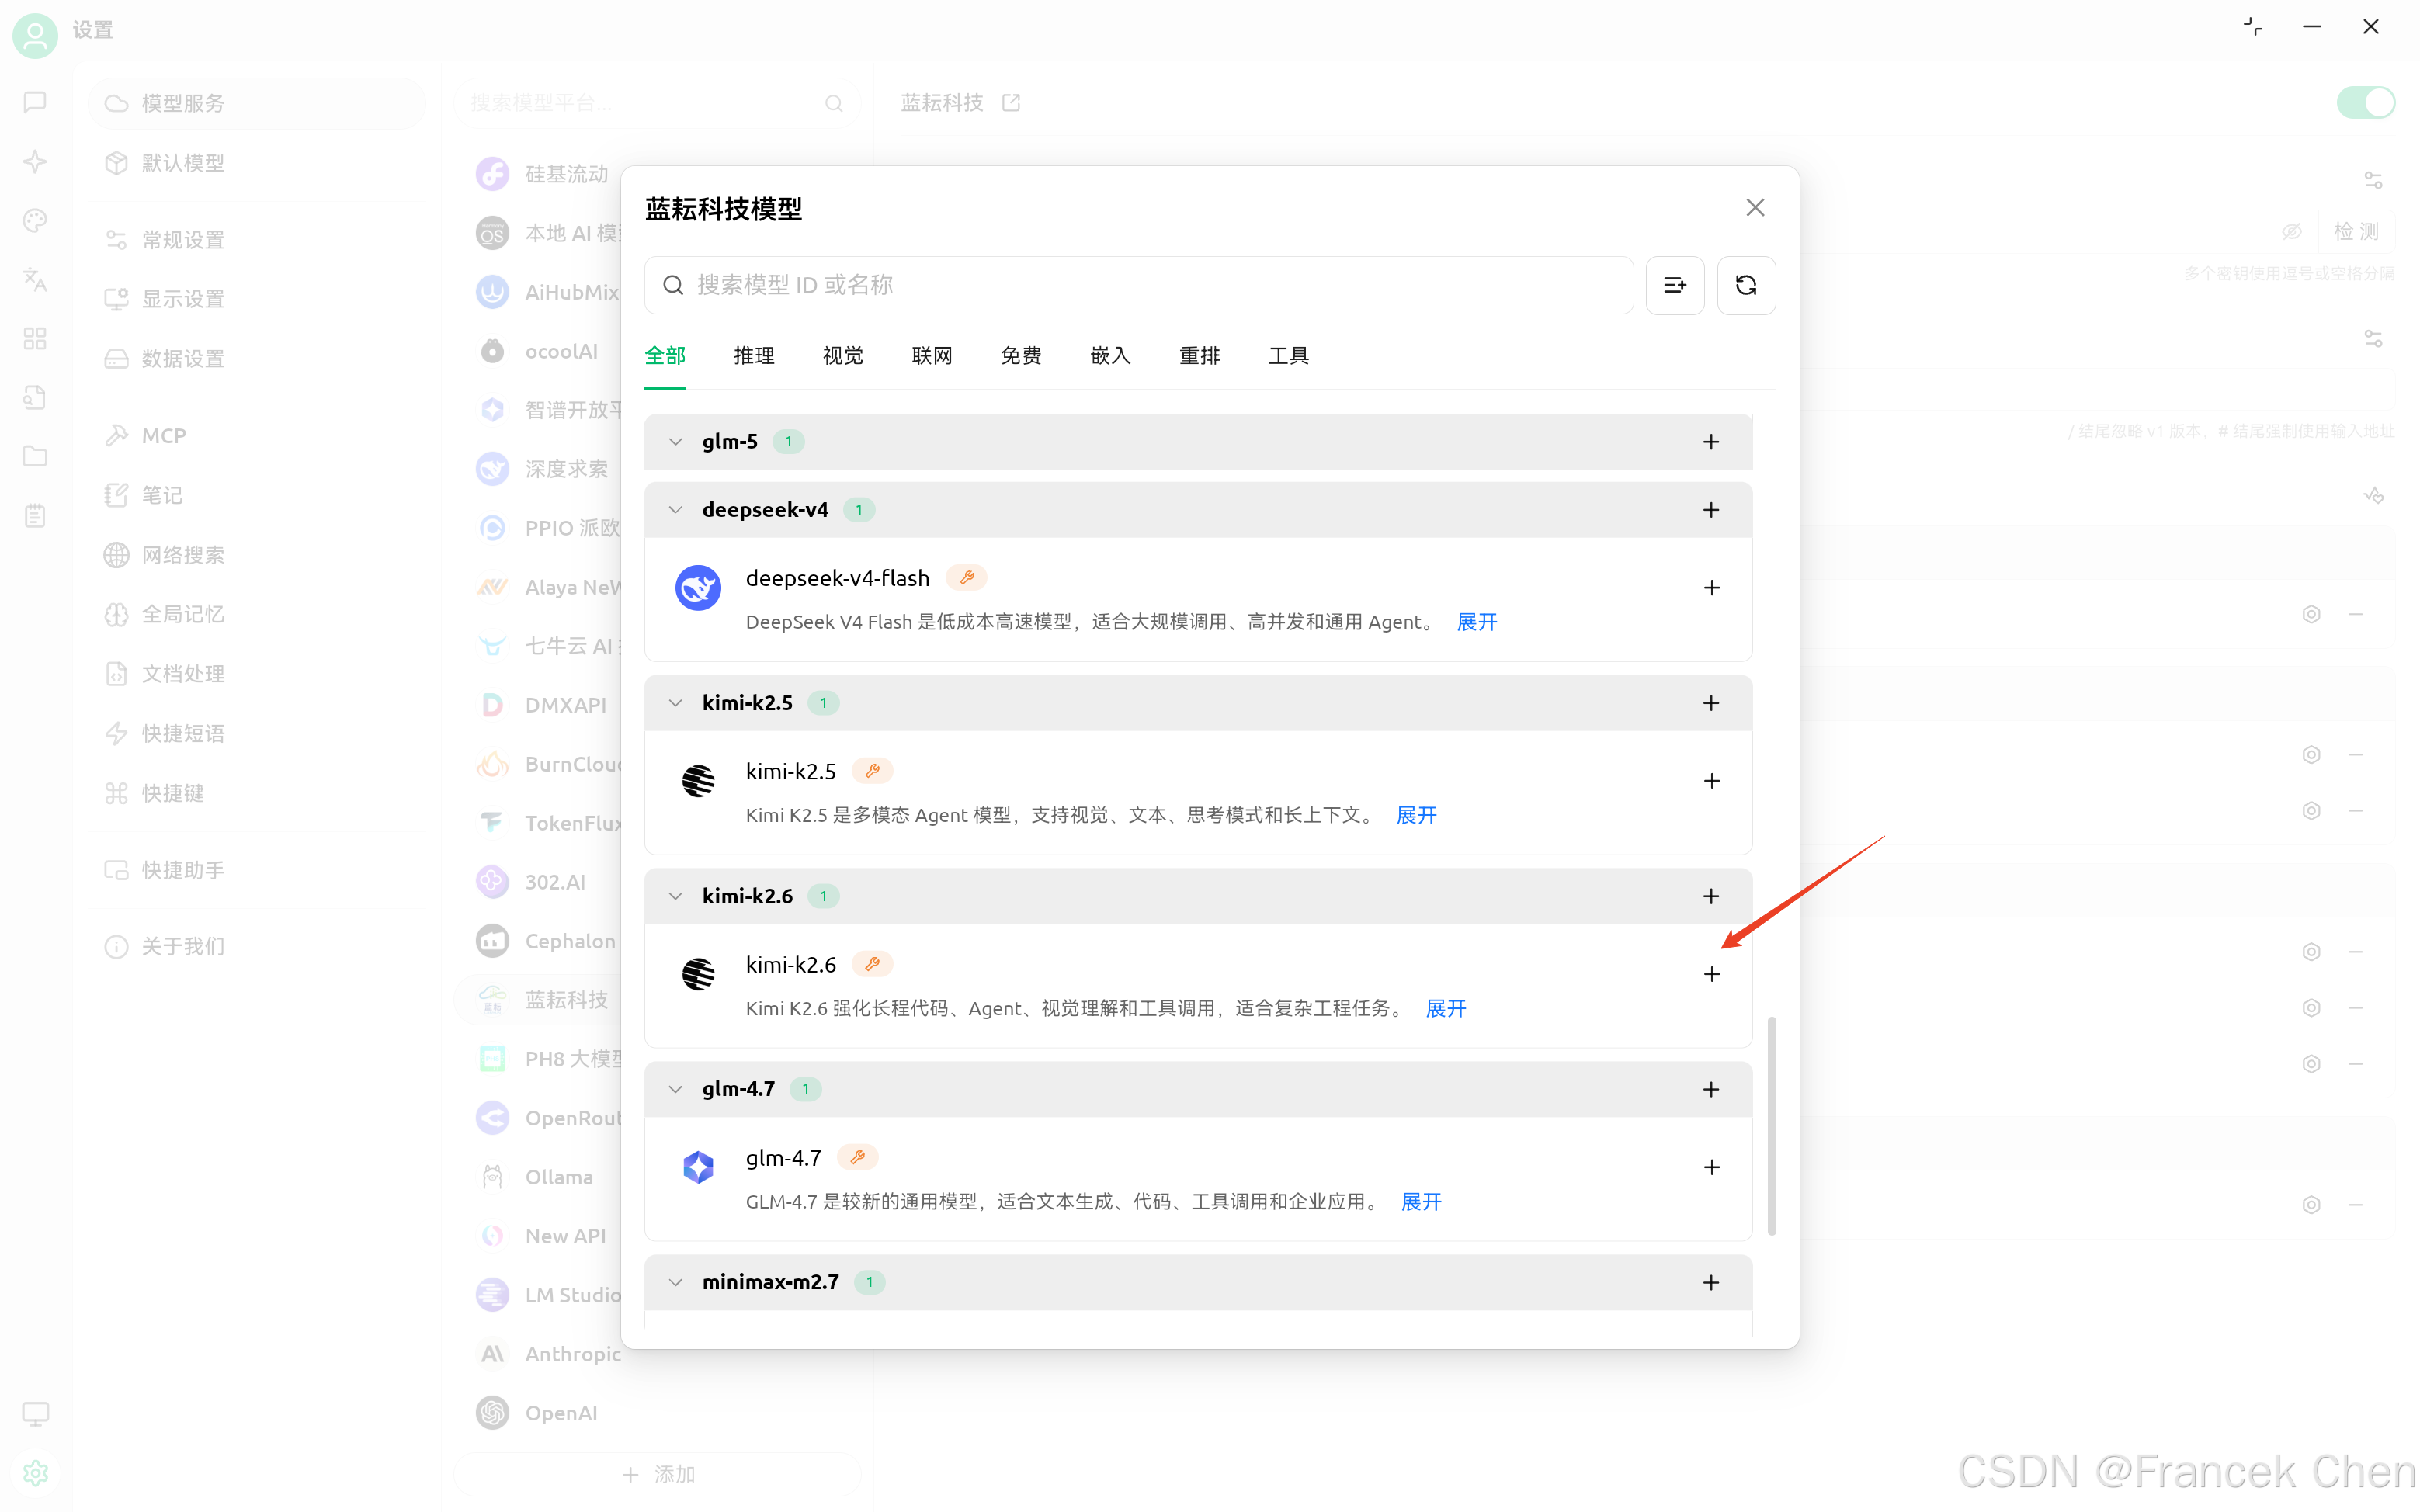Viewport: 2420px width, 1512px height.
Task: Open the translate sidebar icon
Action: (35, 279)
